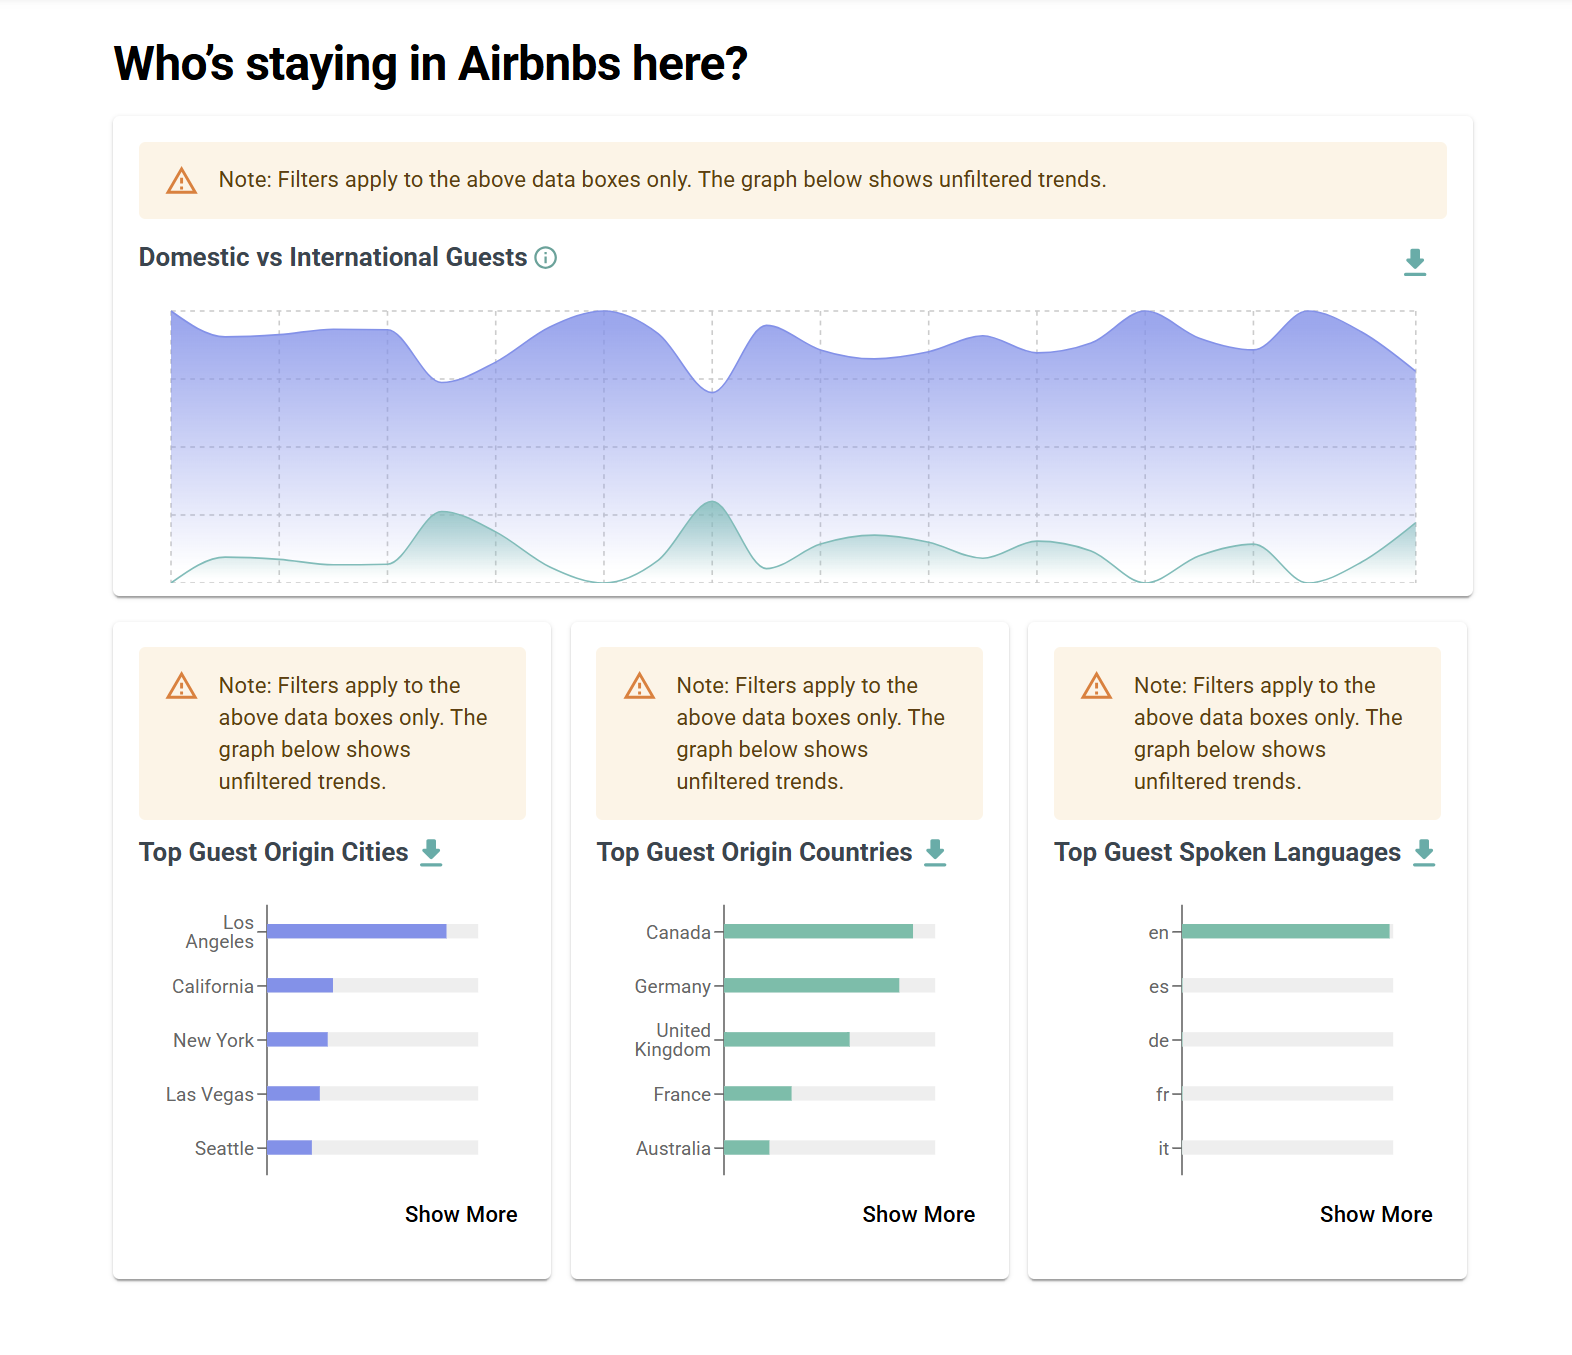The height and width of the screenshot is (1355, 1572).
Task: Show more guest origin countries
Action: tap(918, 1214)
